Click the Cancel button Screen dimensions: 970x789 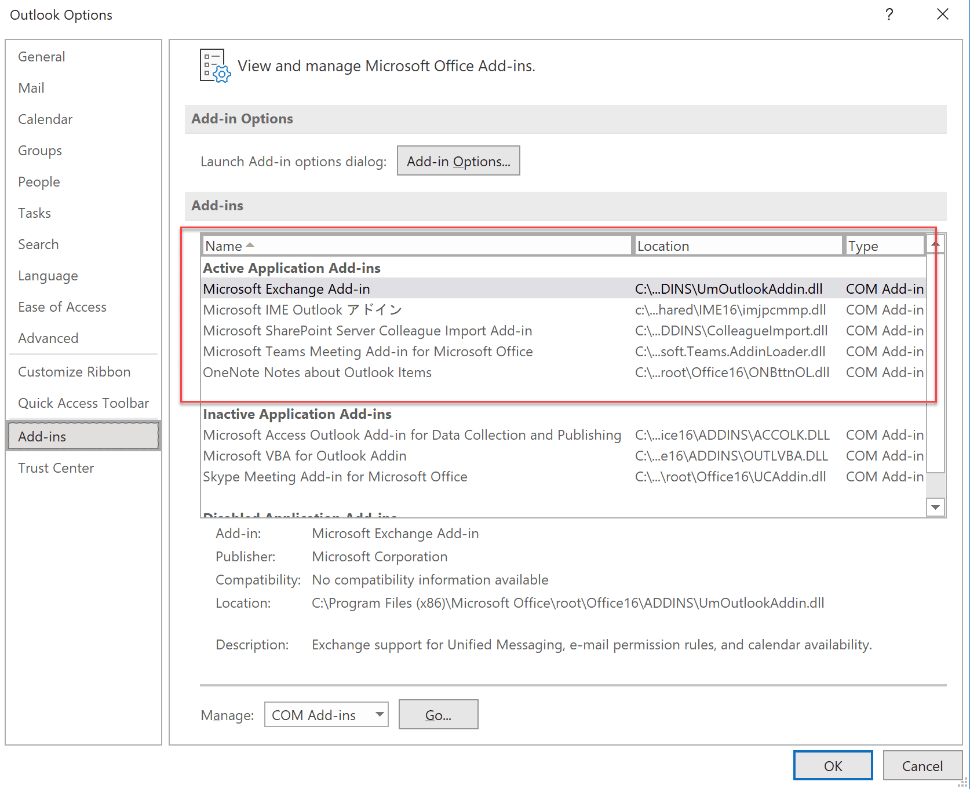click(x=922, y=765)
